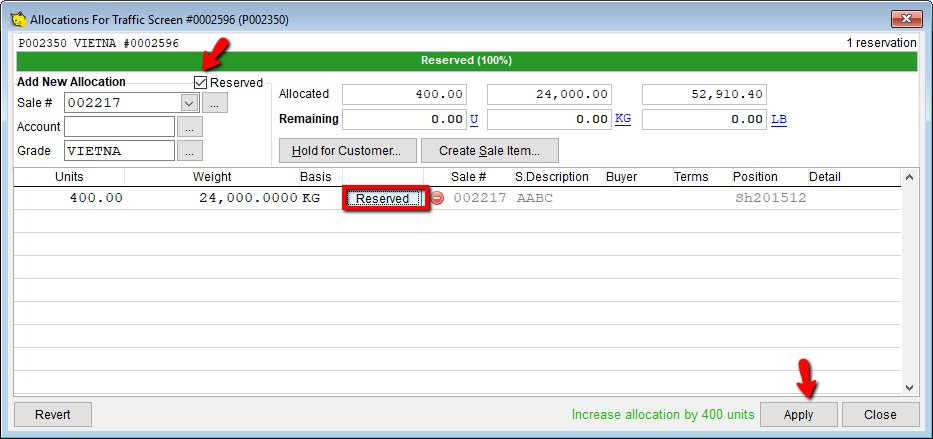Click the Hold for Customer button
The height and width of the screenshot is (439, 933).
(x=349, y=150)
